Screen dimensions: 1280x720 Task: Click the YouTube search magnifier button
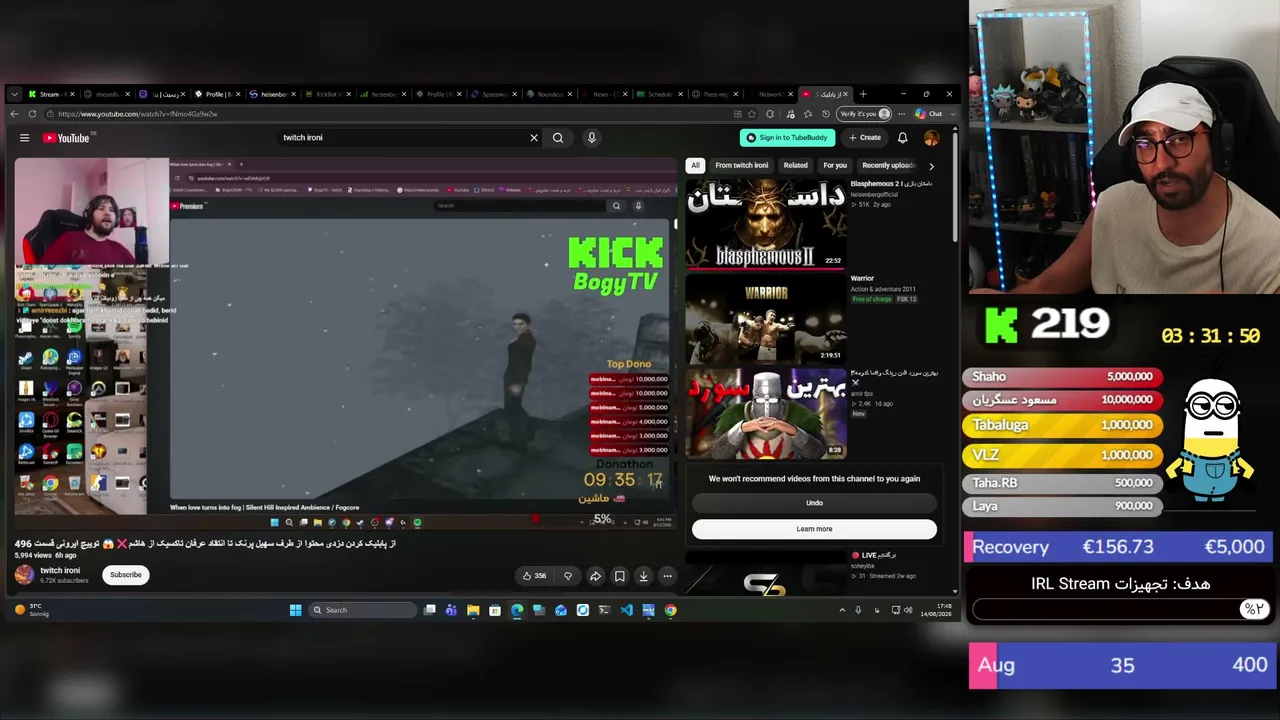(x=558, y=138)
